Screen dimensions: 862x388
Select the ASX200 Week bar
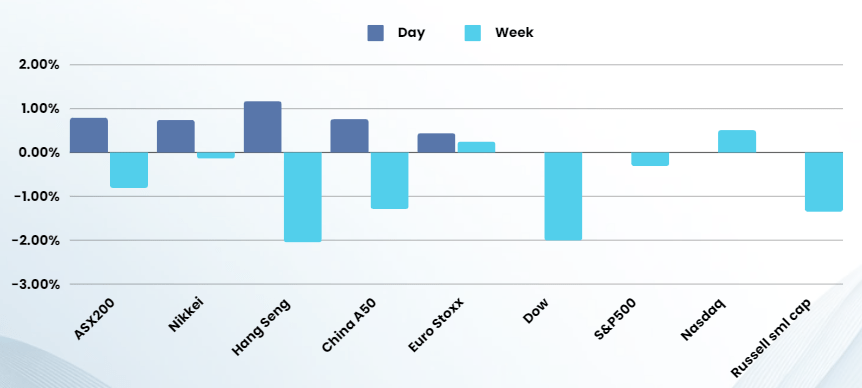click(x=129, y=170)
